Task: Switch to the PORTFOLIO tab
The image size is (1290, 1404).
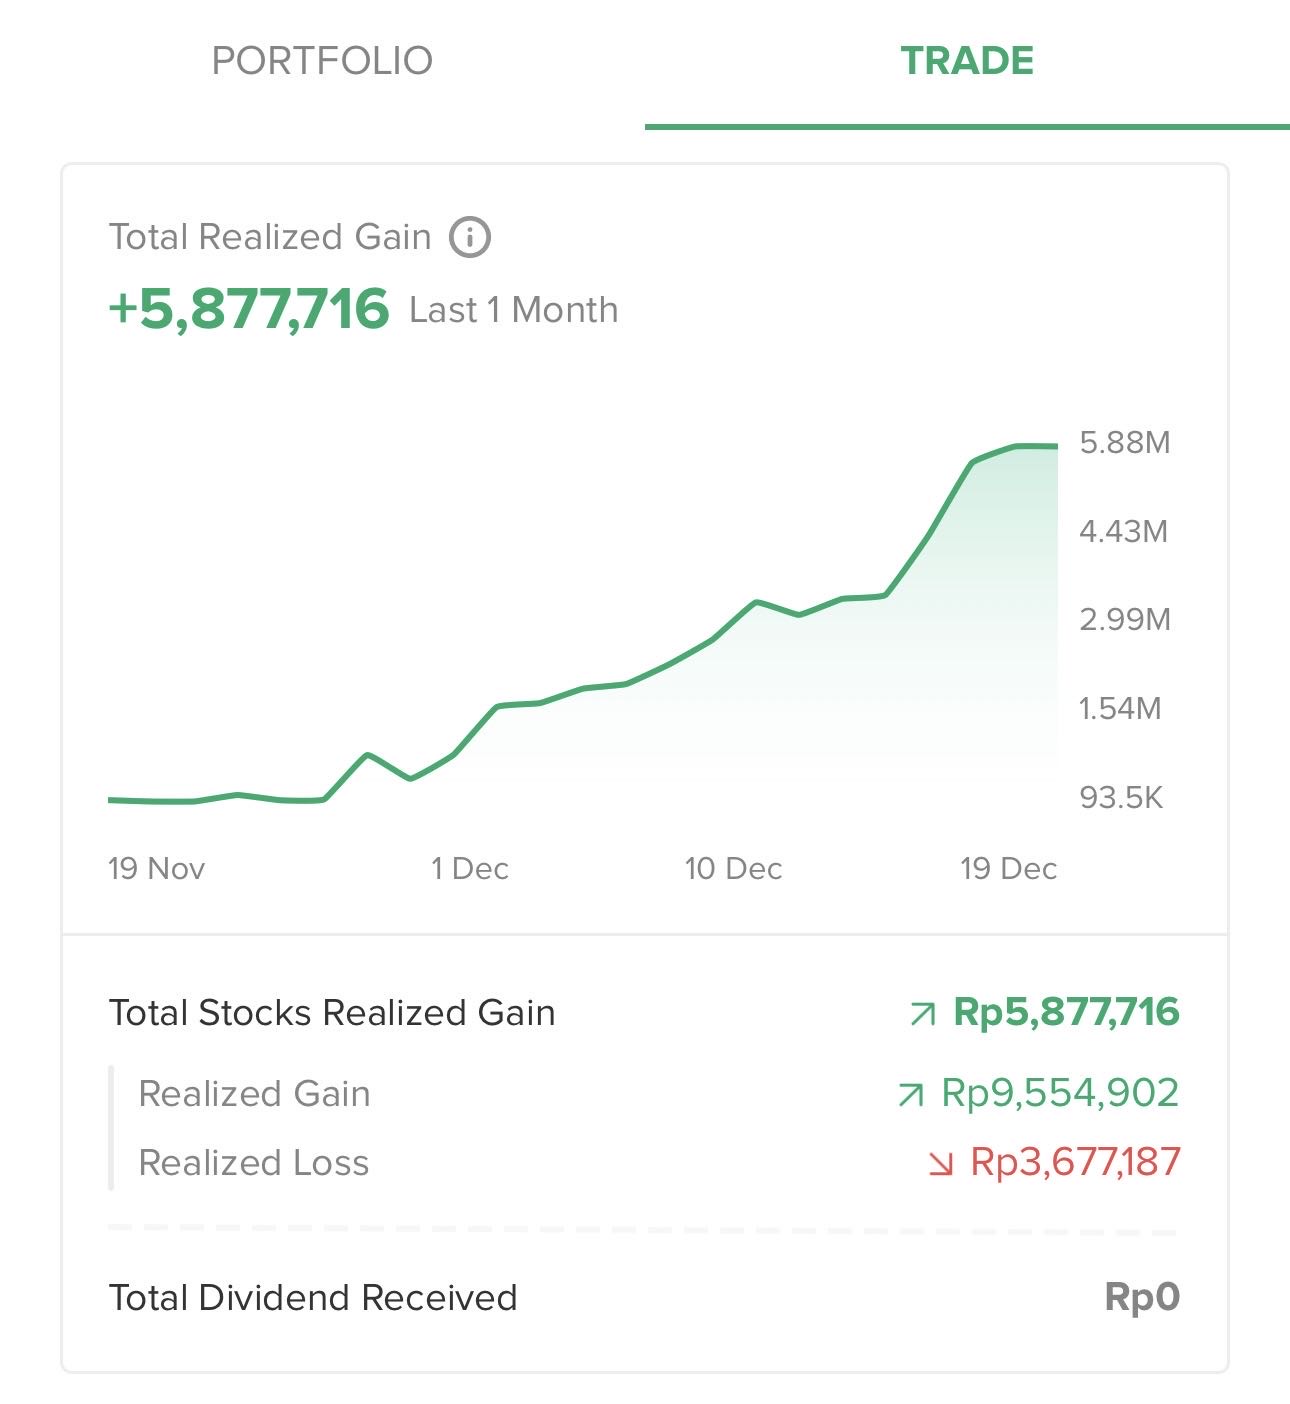Action: coord(322,61)
